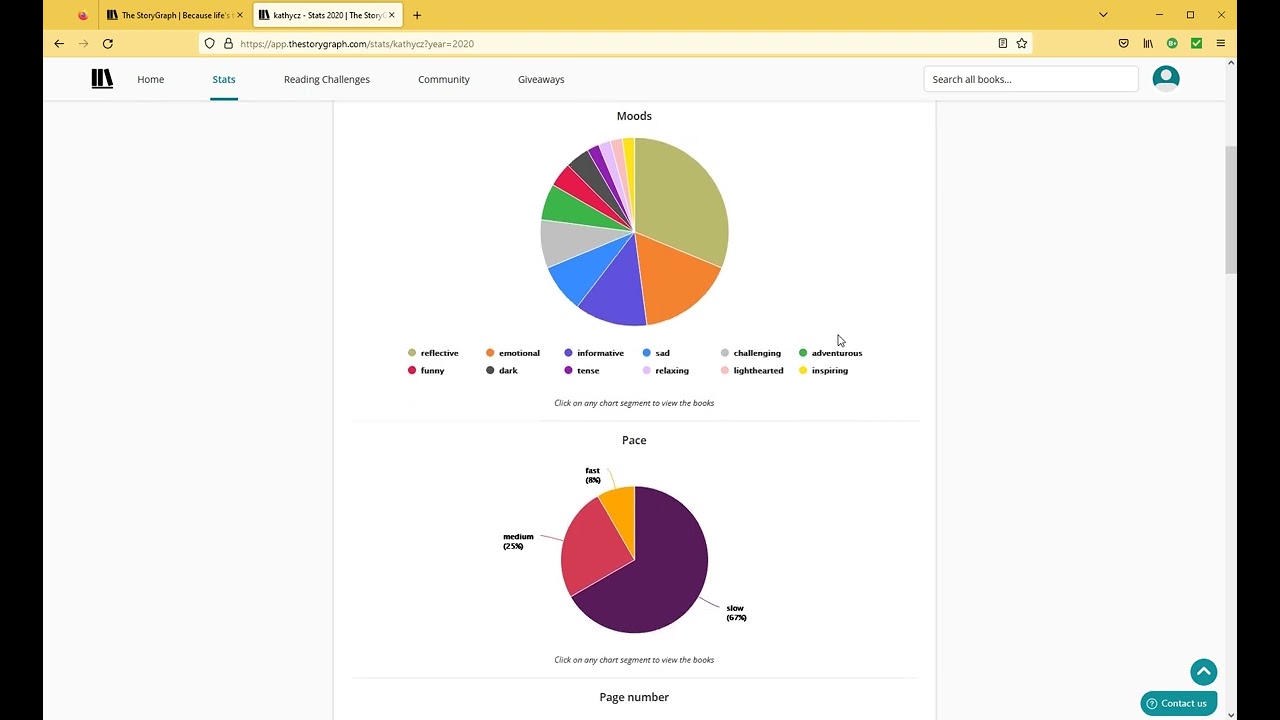This screenshot has height=720, width=1280.
Task: Toggle reflective mood legend entry
Action: (x=433, y=353)
